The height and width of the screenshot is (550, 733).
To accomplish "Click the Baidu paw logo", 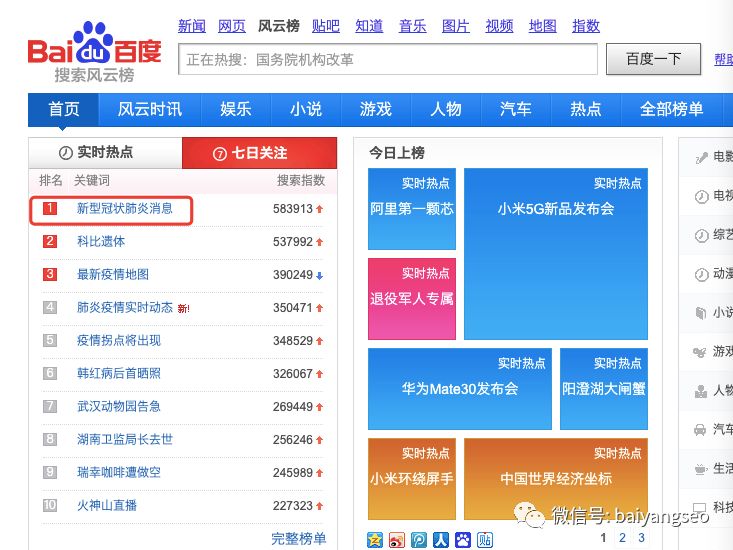I will (x=95, y=51).
